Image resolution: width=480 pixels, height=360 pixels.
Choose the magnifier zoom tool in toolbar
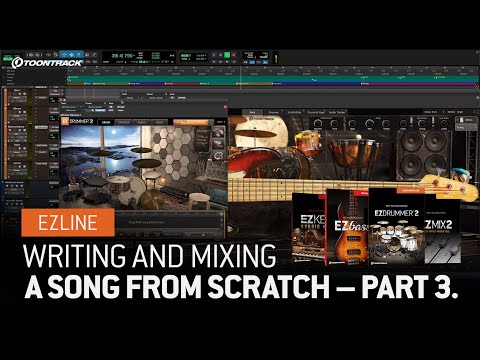coord(56,55)
